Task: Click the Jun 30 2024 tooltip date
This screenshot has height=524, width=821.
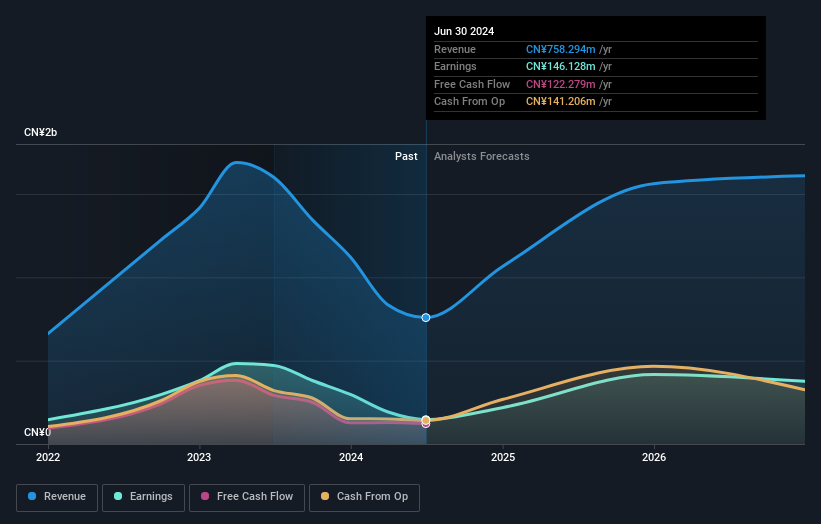Action: click(464, 31)
